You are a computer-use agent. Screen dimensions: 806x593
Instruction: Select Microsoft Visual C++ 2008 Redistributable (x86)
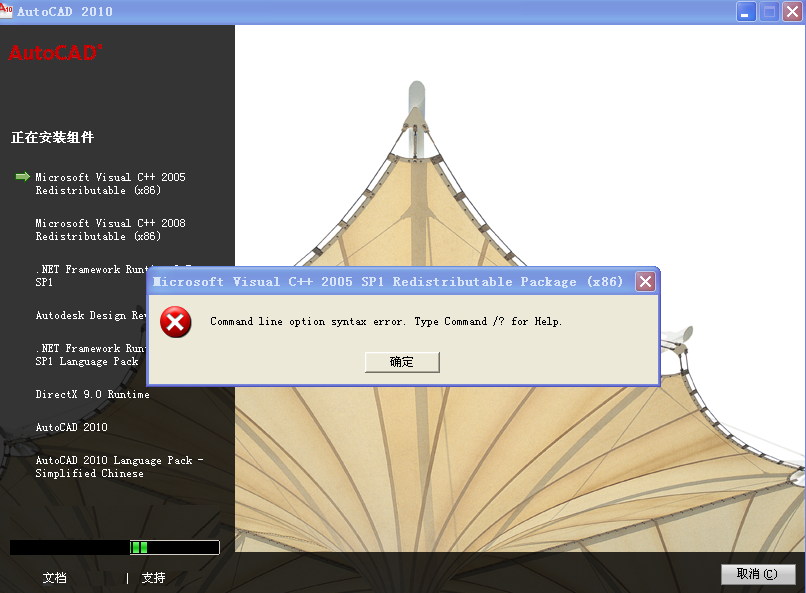pyautogui.click(x=111, y=230)
